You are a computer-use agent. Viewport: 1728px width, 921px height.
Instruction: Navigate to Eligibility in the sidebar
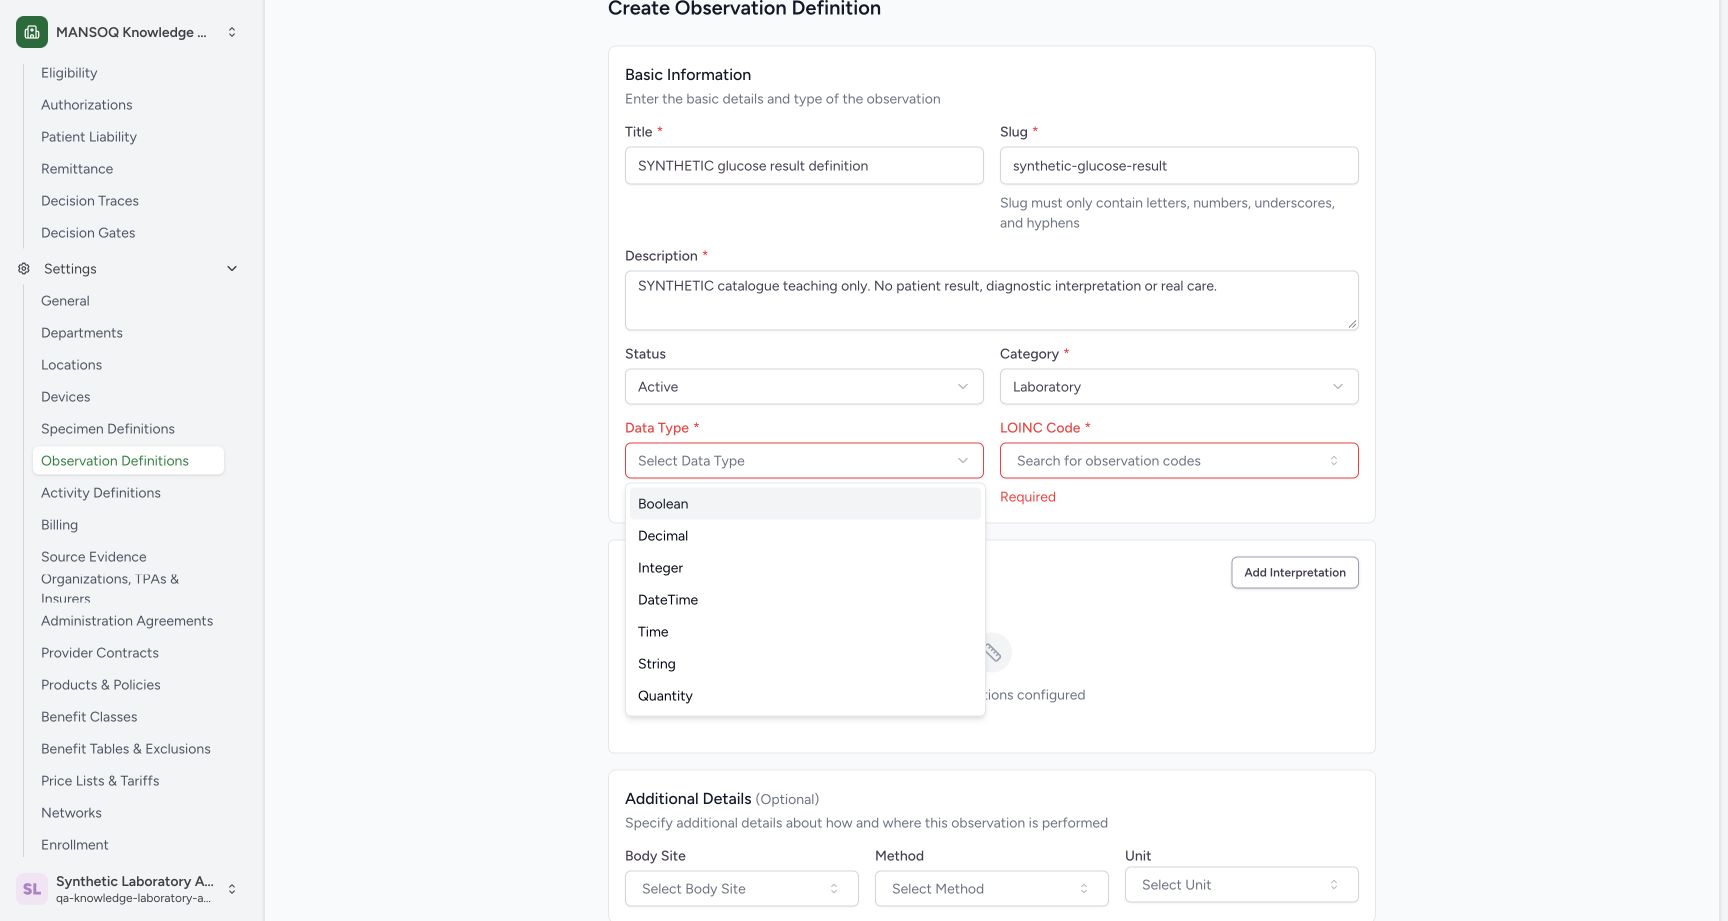[128, 73]
